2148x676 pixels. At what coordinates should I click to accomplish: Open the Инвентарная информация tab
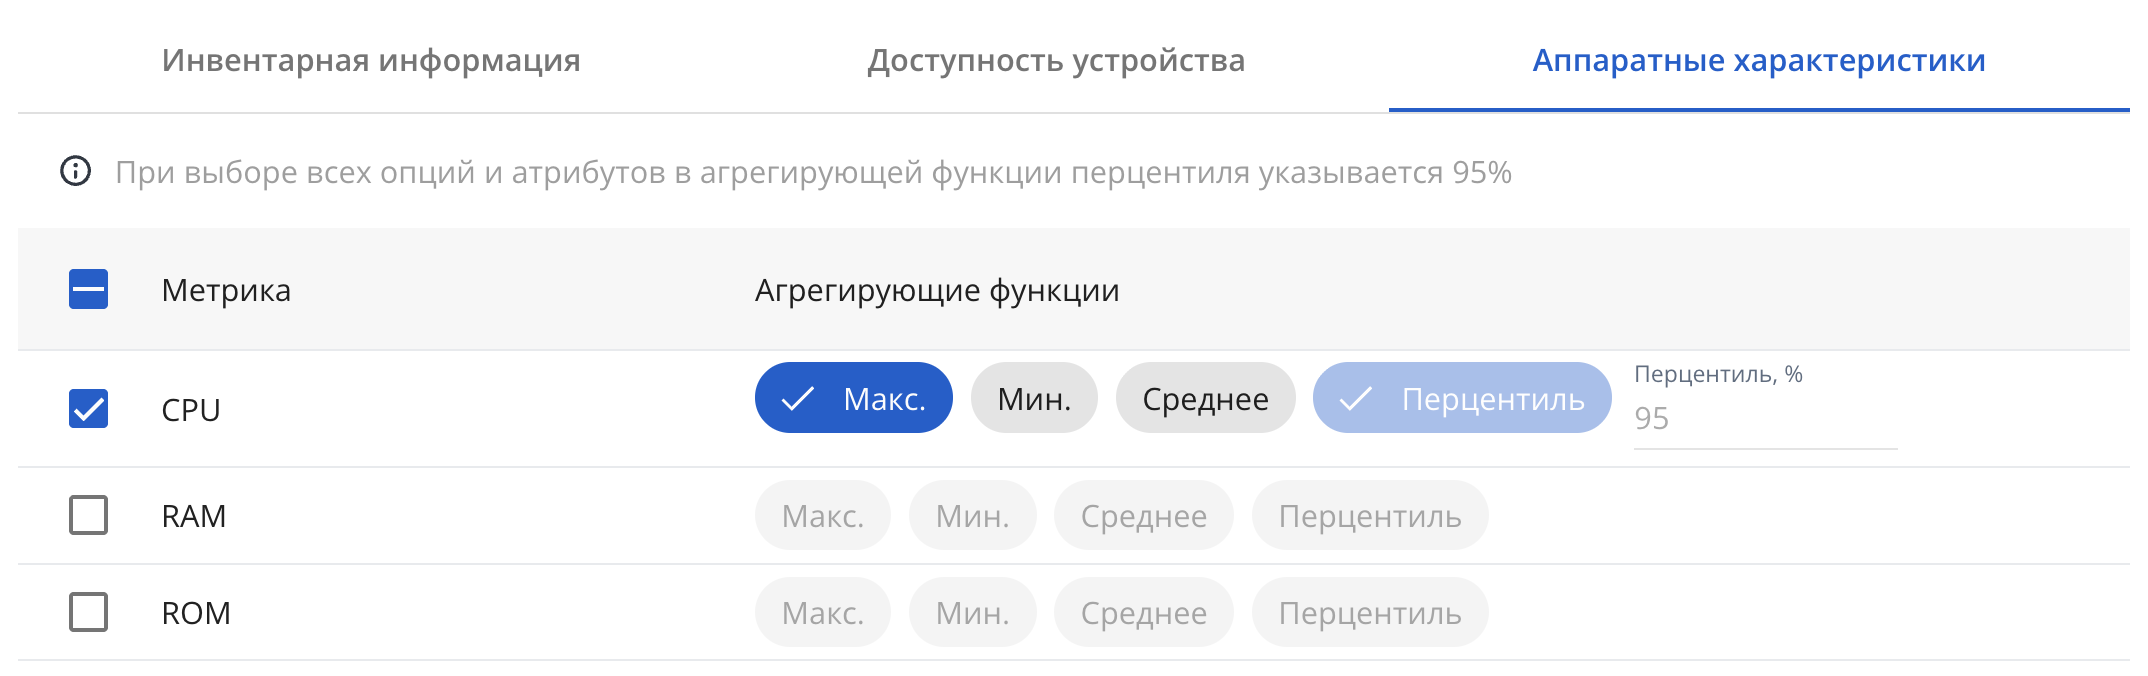point(371,60)
